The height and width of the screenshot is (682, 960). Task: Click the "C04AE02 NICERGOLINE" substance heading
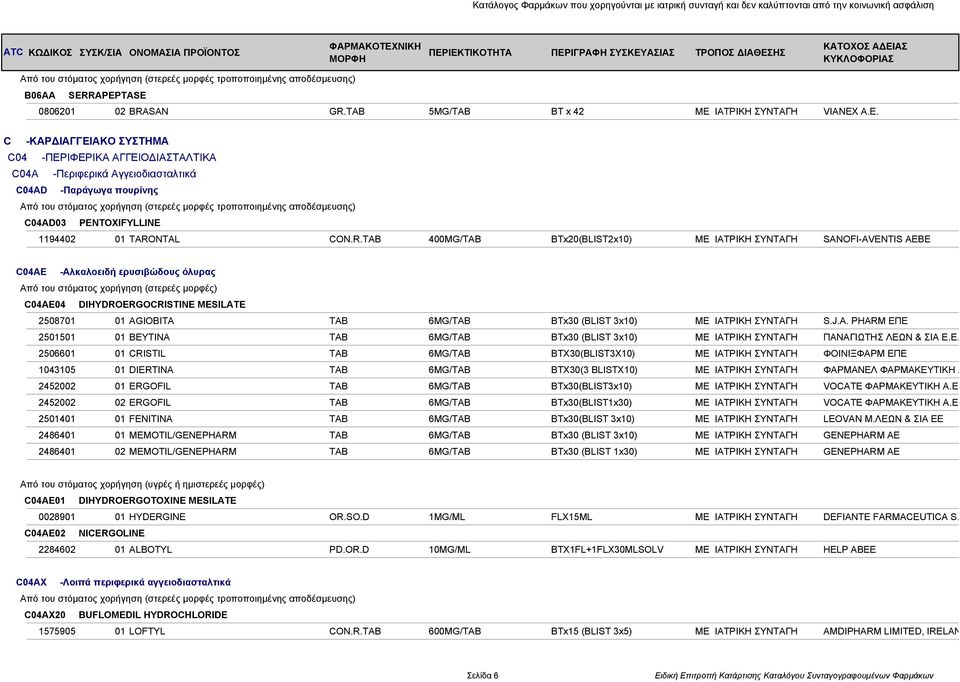pyautogui.click(x=84, y=533)
